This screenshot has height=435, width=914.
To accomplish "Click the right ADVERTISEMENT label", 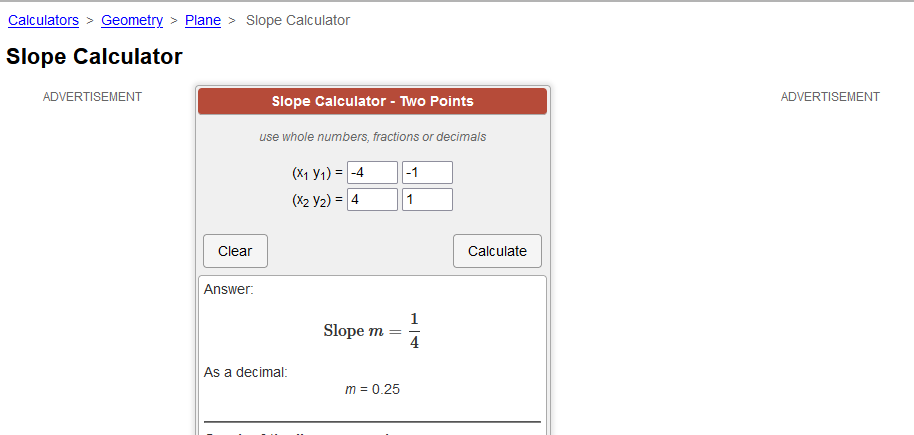I will click(830, 97).
